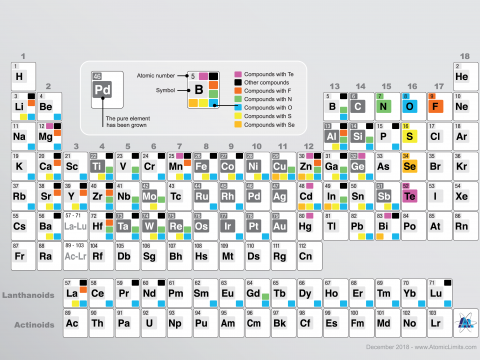
Task: Select the green Nitrogen element tile
Action: tap(388, 107)
